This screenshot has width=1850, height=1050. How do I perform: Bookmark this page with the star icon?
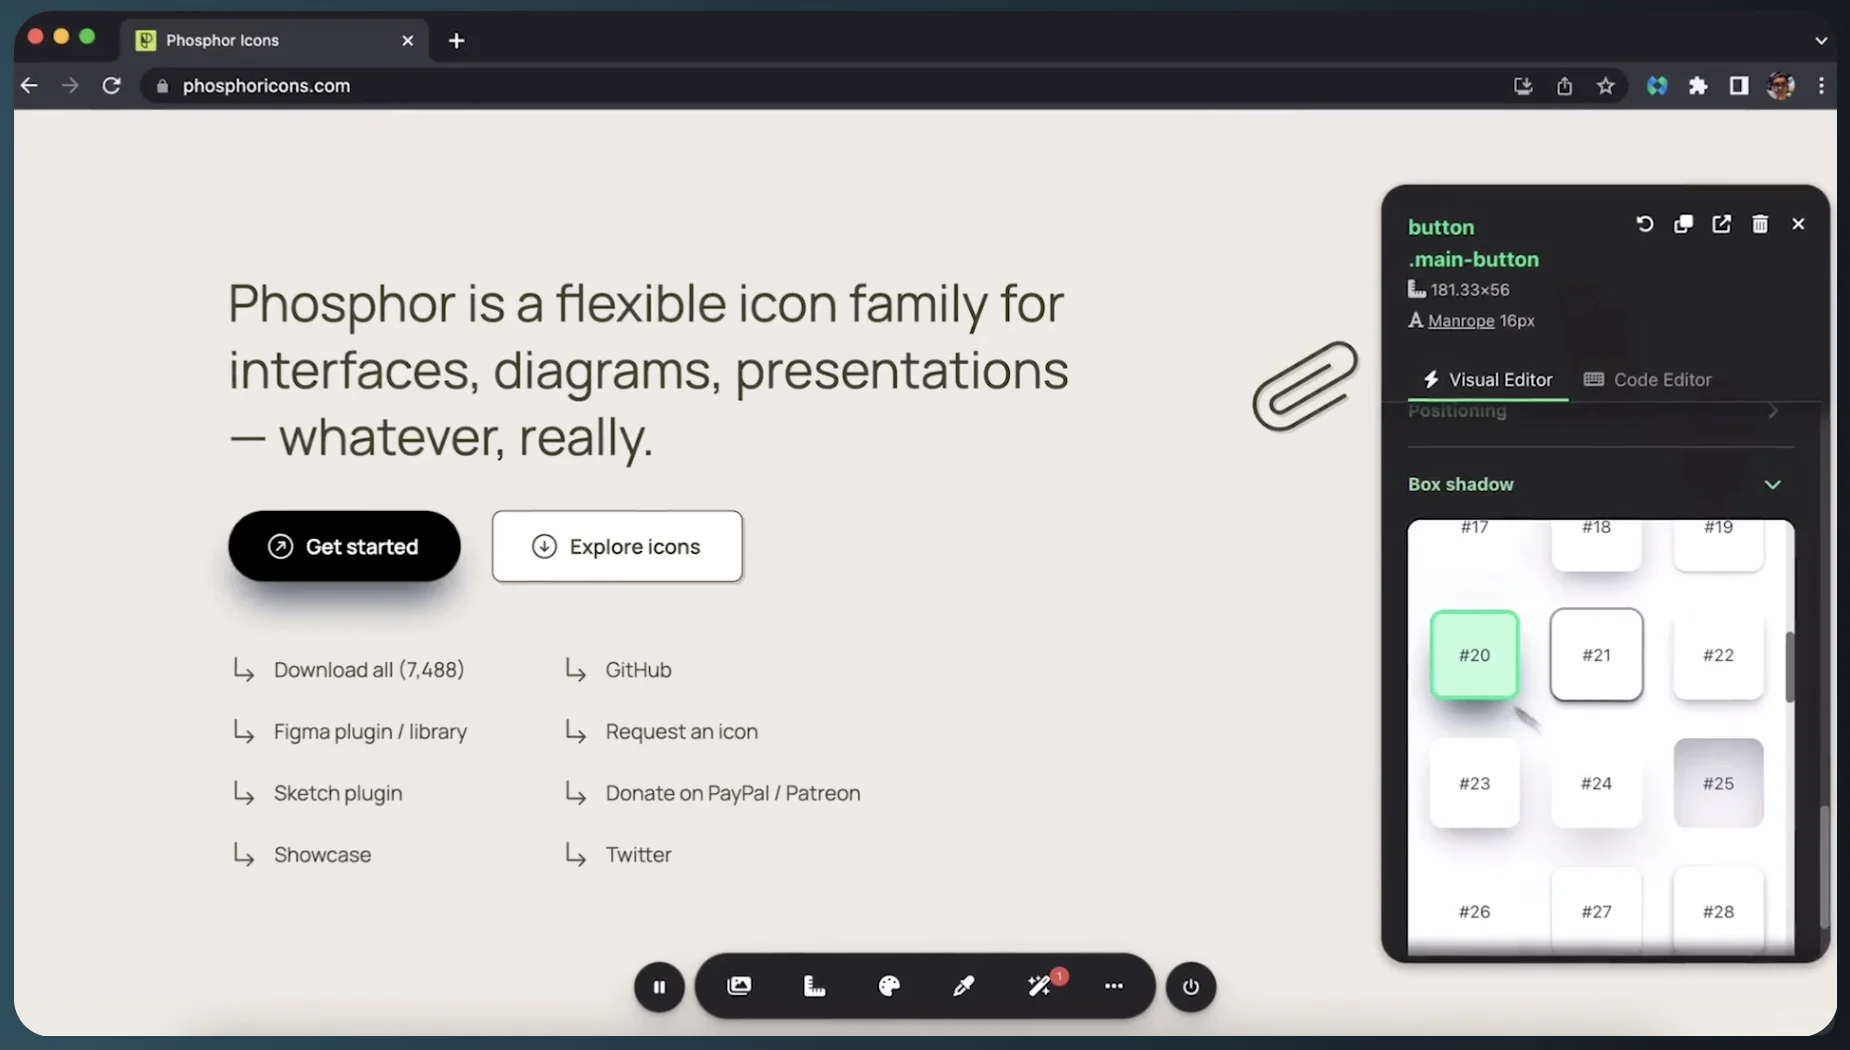coord(1606,86)
